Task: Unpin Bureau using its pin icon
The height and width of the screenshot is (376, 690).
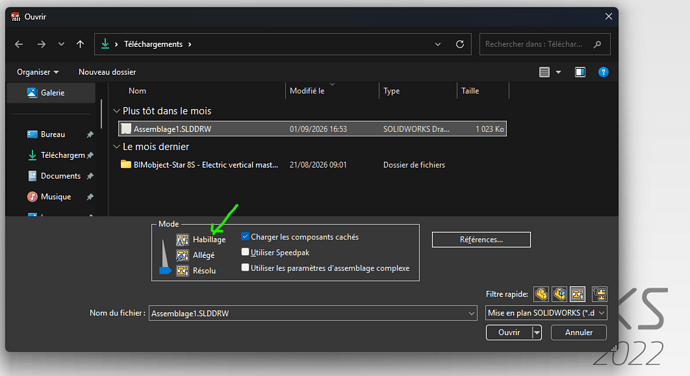Action: pyautogui.click(x=90, y=135)
